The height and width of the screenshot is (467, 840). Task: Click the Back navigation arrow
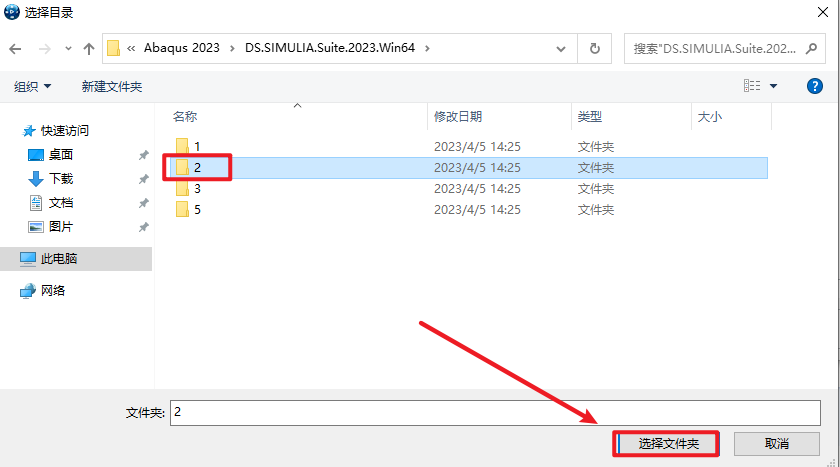pos(16,48)
